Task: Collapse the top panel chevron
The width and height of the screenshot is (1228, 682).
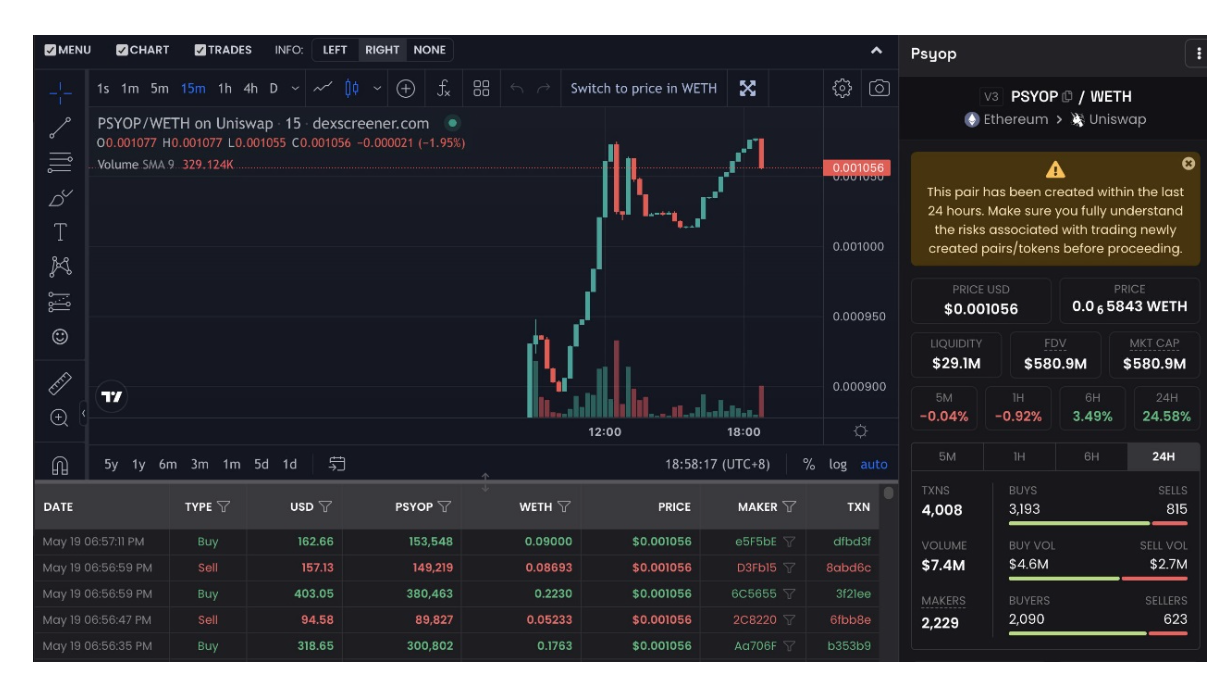Action: coord(876,50)
